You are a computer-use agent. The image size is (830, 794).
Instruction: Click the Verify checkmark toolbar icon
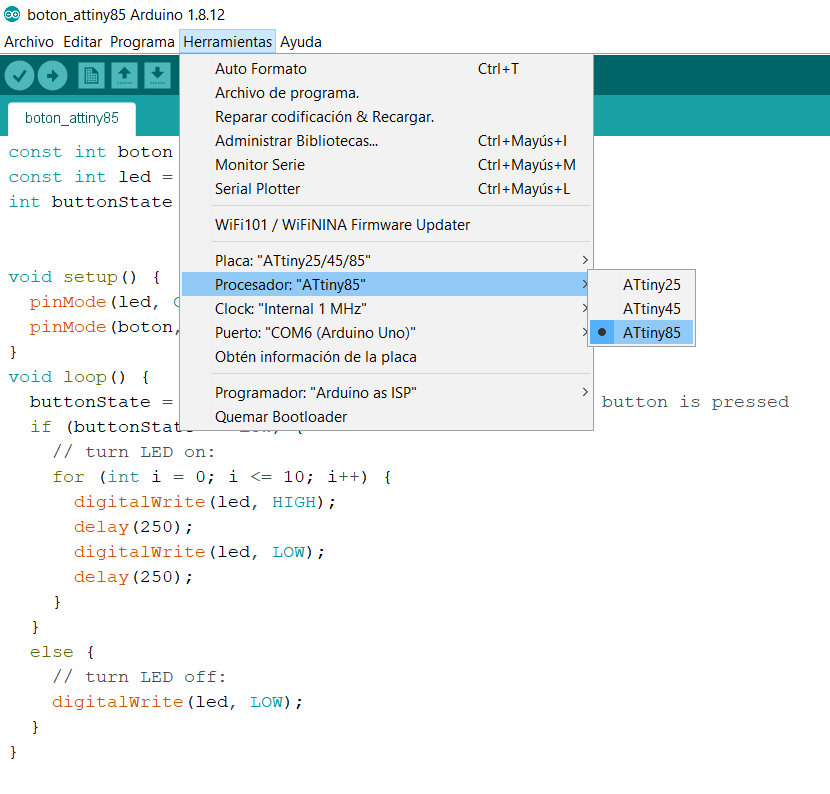pos(20,75)
